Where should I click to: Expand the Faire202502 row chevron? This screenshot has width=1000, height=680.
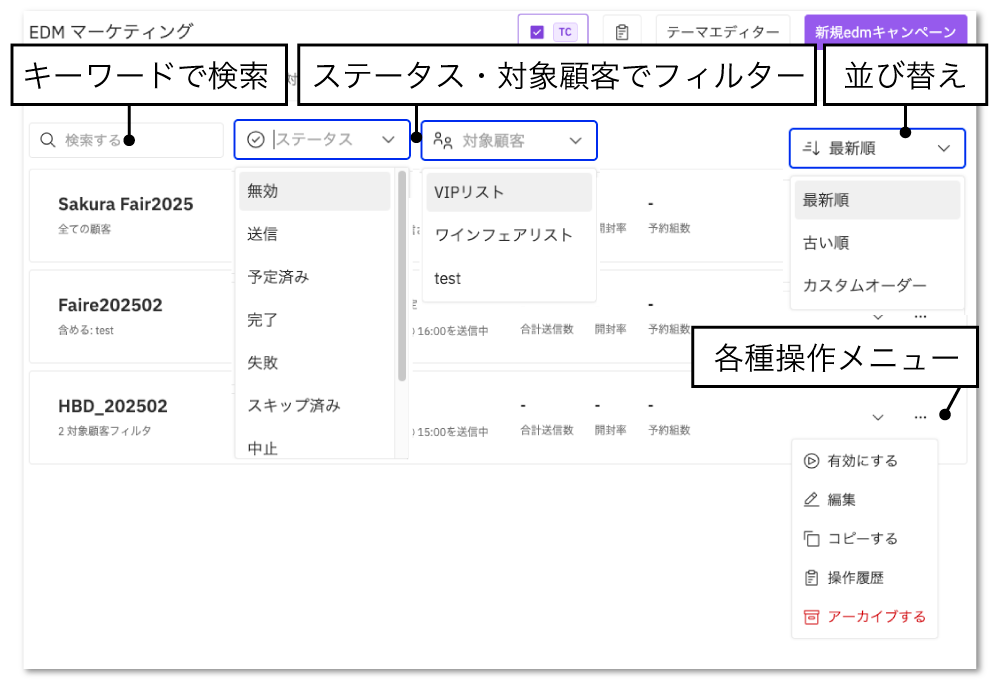(x=878, y=316)
